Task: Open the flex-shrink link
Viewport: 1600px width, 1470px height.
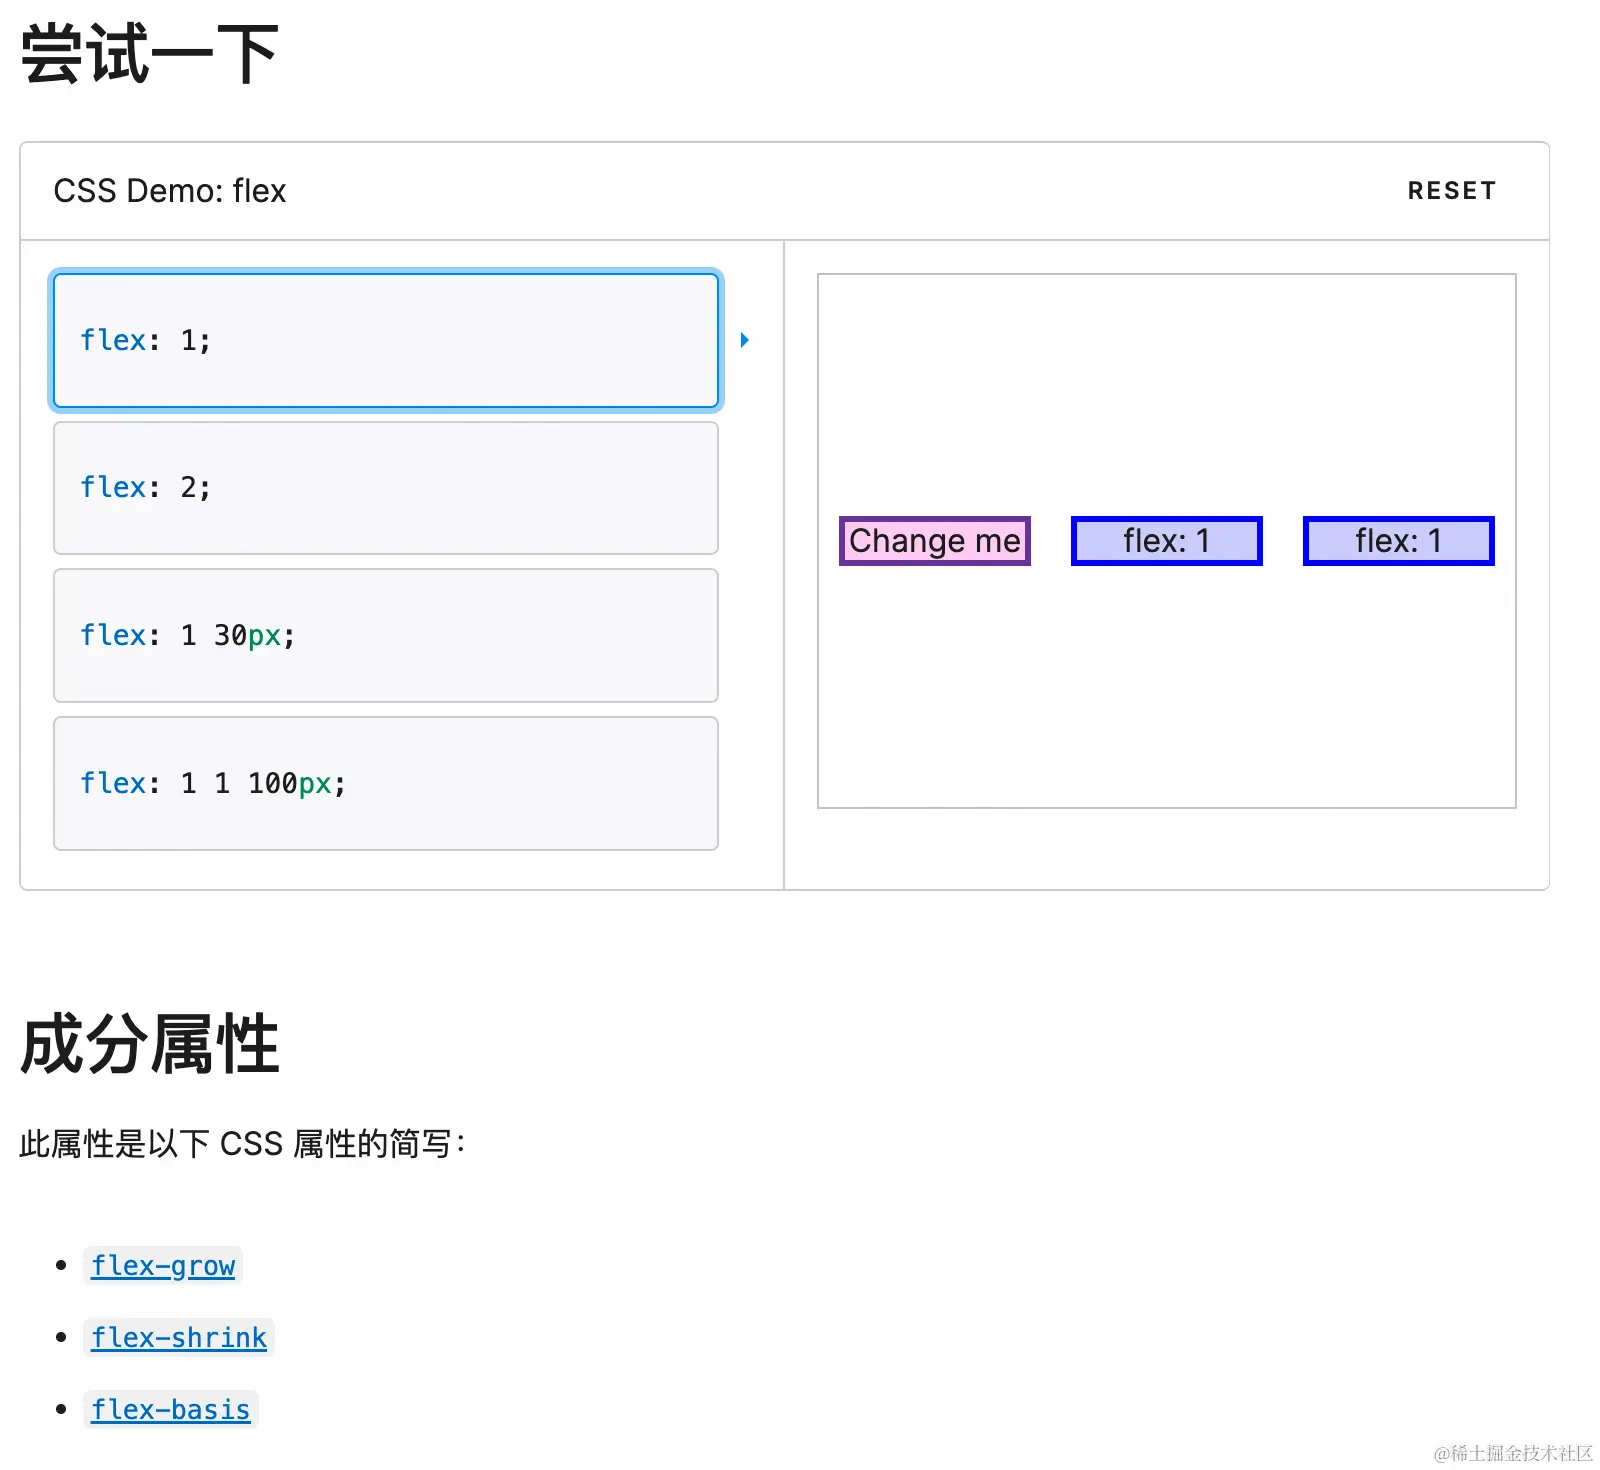Action: click(179, 1338)
